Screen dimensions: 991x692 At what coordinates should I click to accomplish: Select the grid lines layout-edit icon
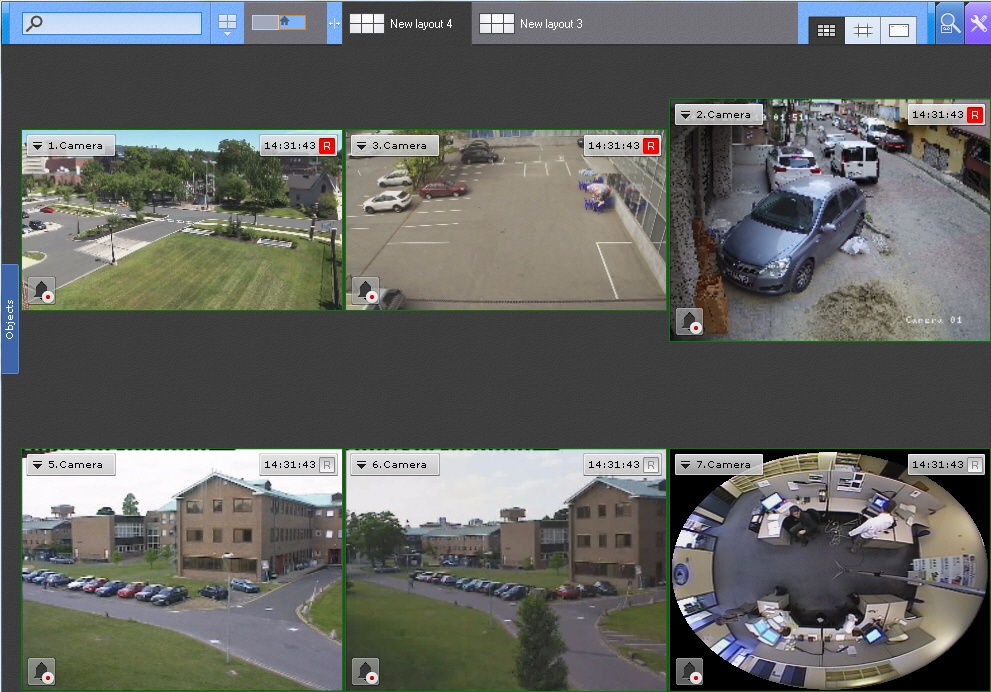[x=863, y=30]
